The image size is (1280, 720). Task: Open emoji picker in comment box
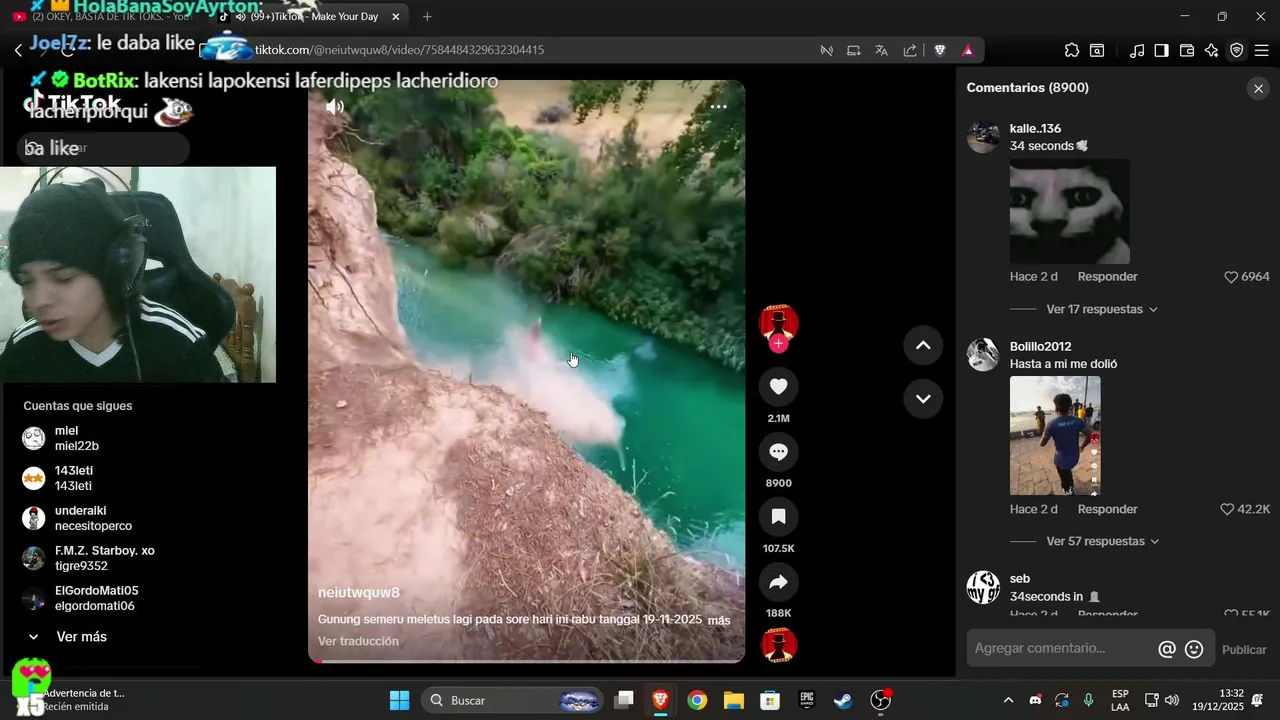(x=1194, y=649)
